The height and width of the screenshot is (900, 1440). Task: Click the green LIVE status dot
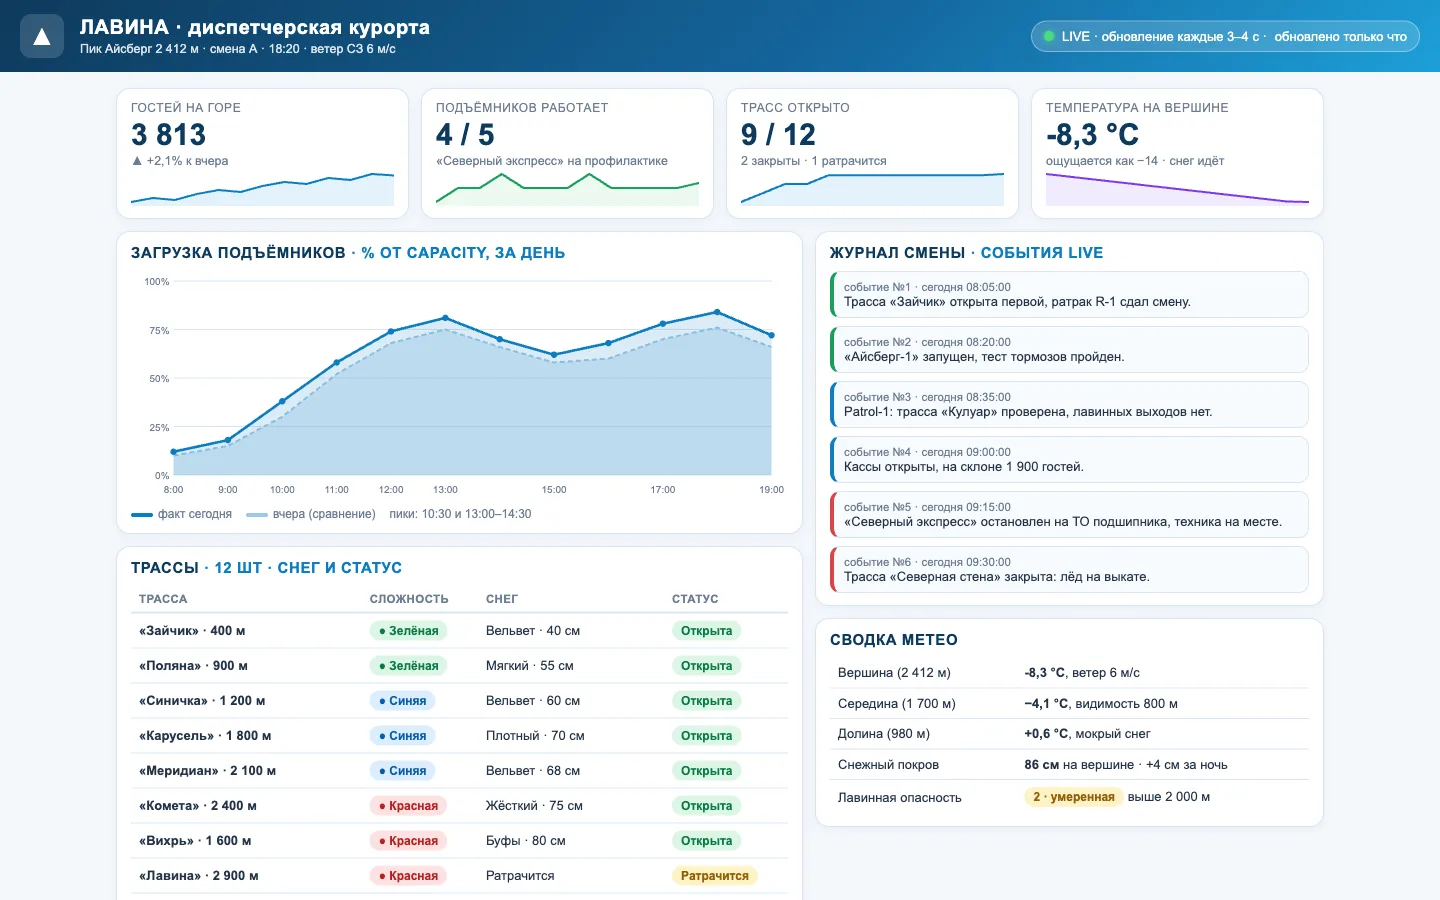[1049, 37]
